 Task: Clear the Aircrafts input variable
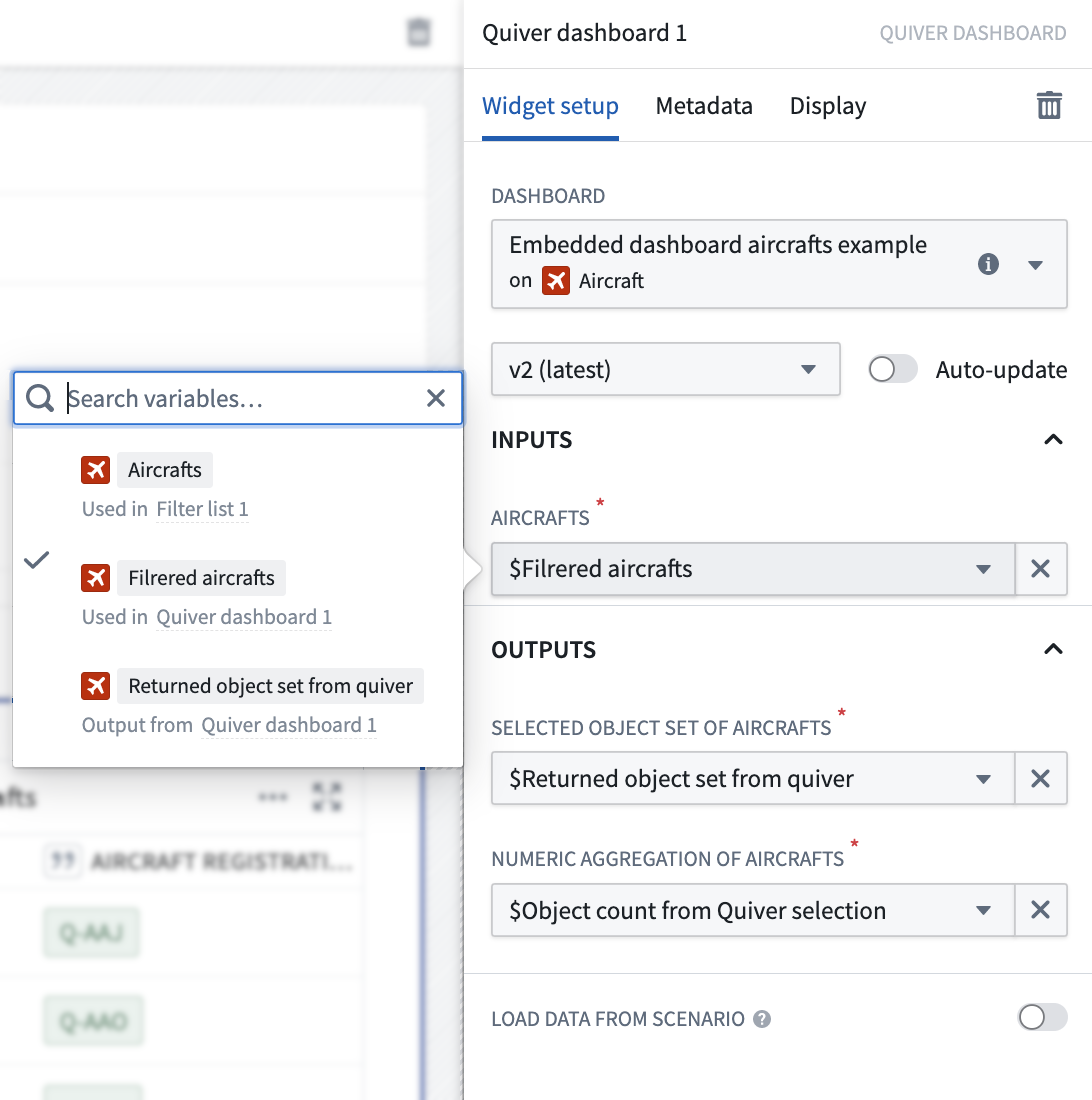[1041, 569]
